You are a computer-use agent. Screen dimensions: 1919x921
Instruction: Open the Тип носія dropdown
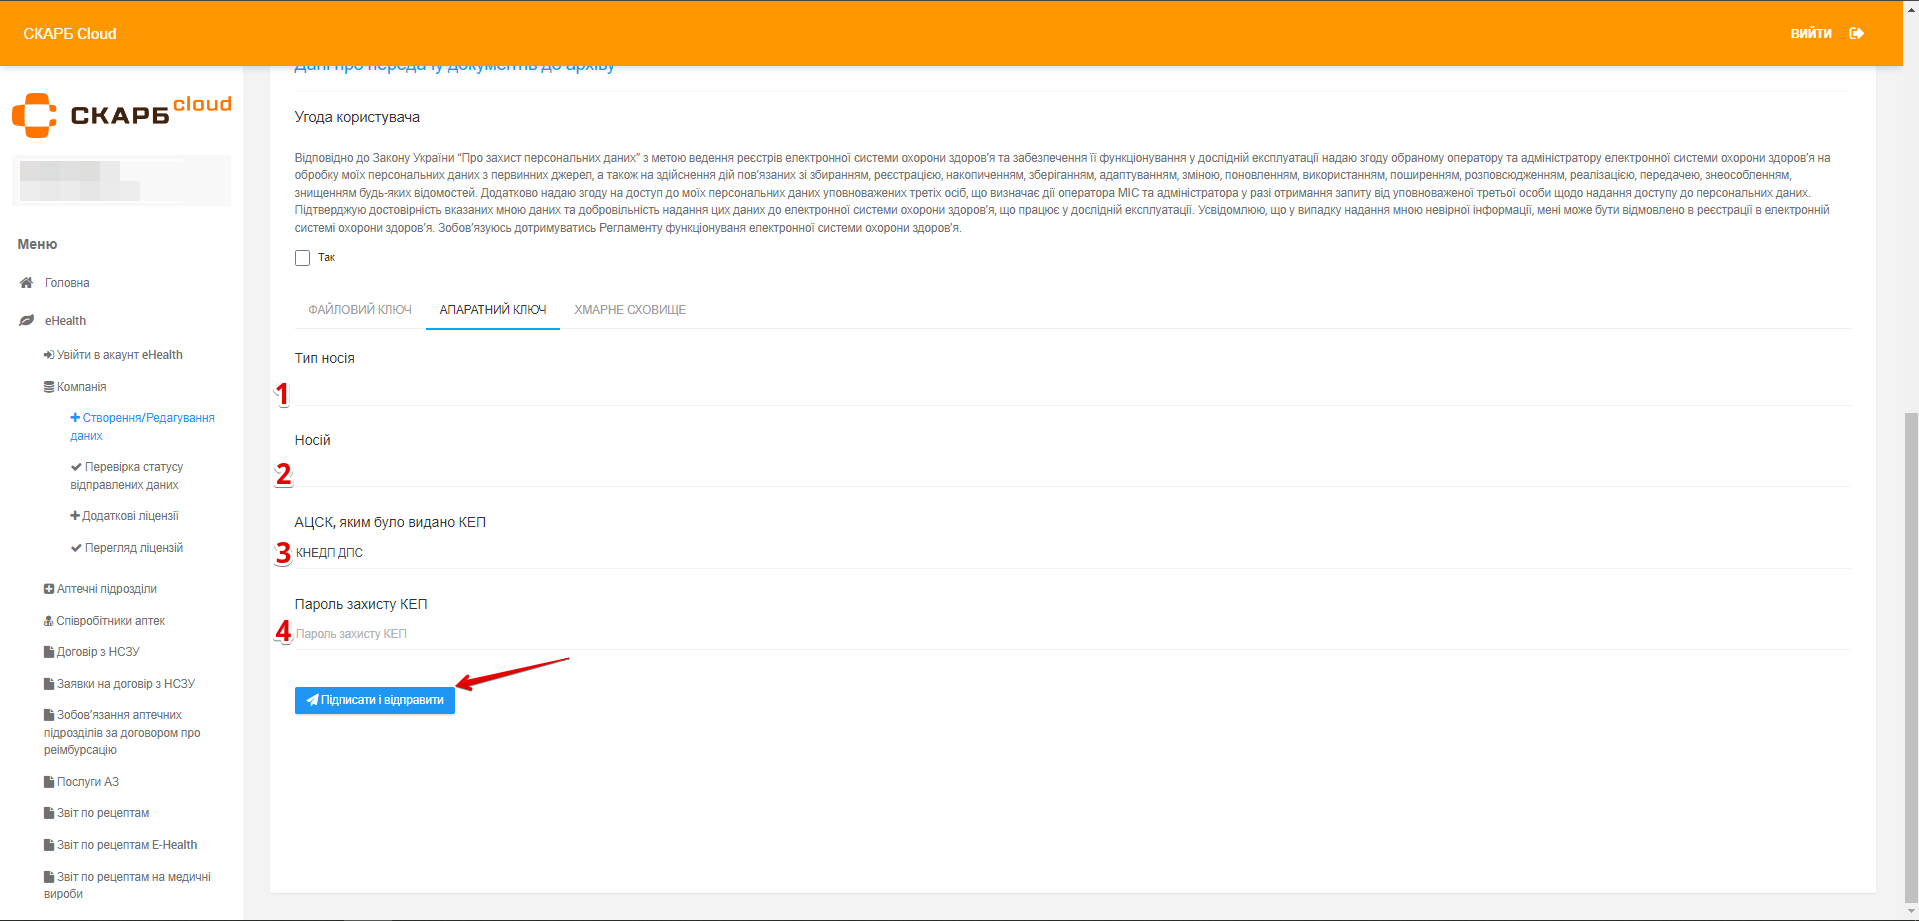click(x=1071, y=389)
